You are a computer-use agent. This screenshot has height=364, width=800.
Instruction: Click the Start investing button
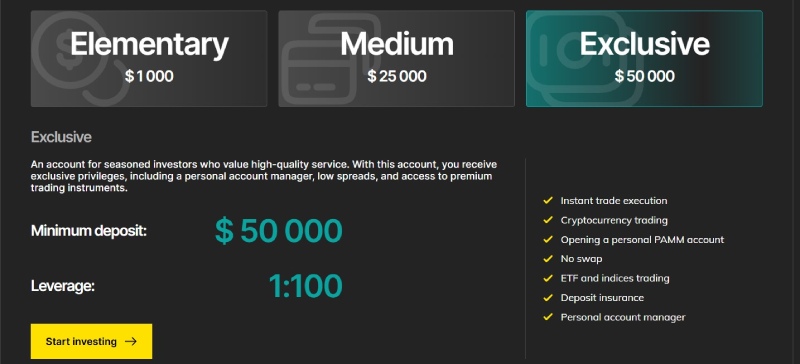91,341
